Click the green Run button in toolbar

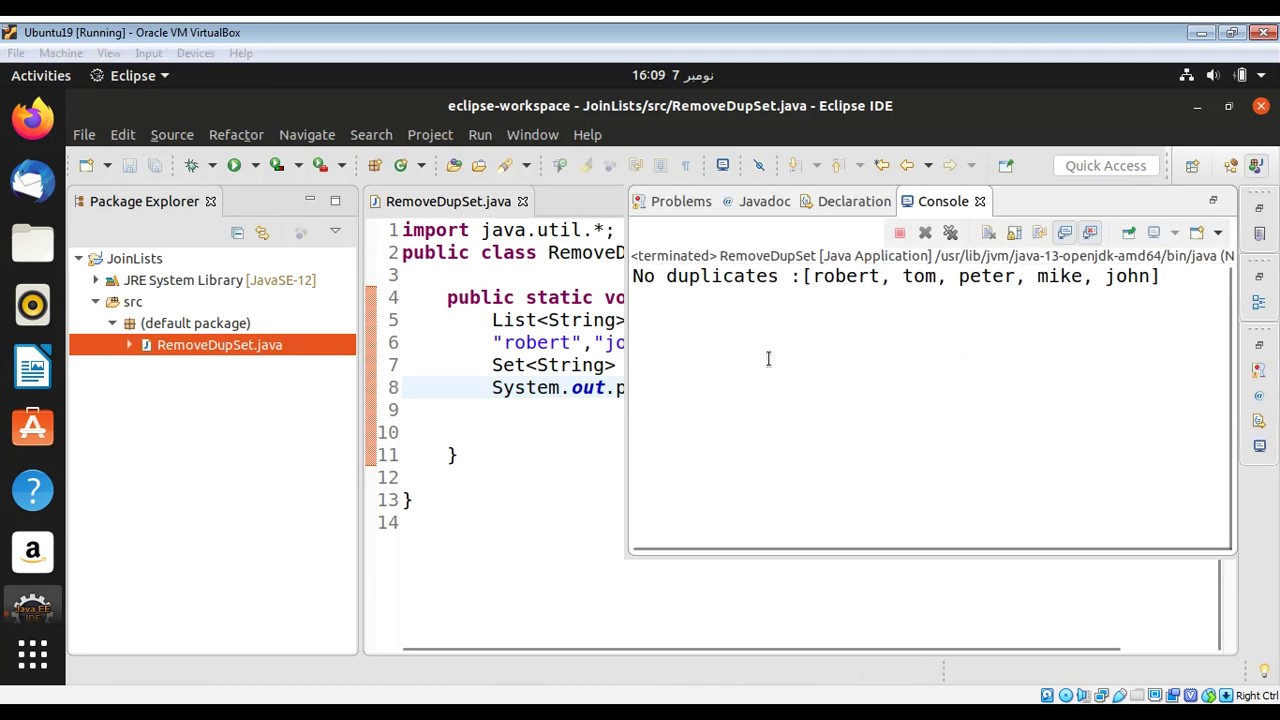point(234,165)
